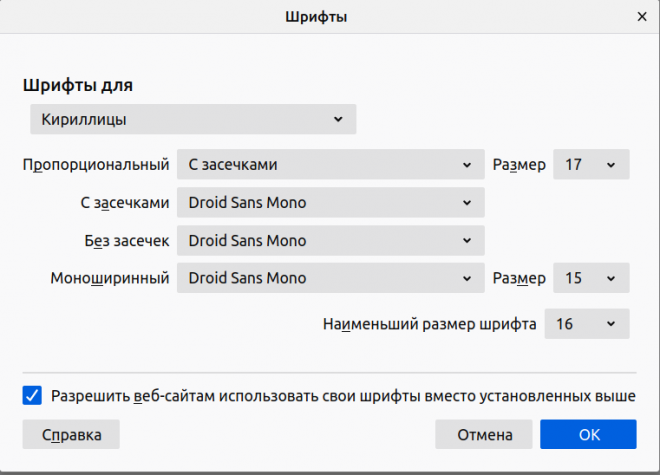Click the Справка help button
660x475 pixels.
pos(70,435)
